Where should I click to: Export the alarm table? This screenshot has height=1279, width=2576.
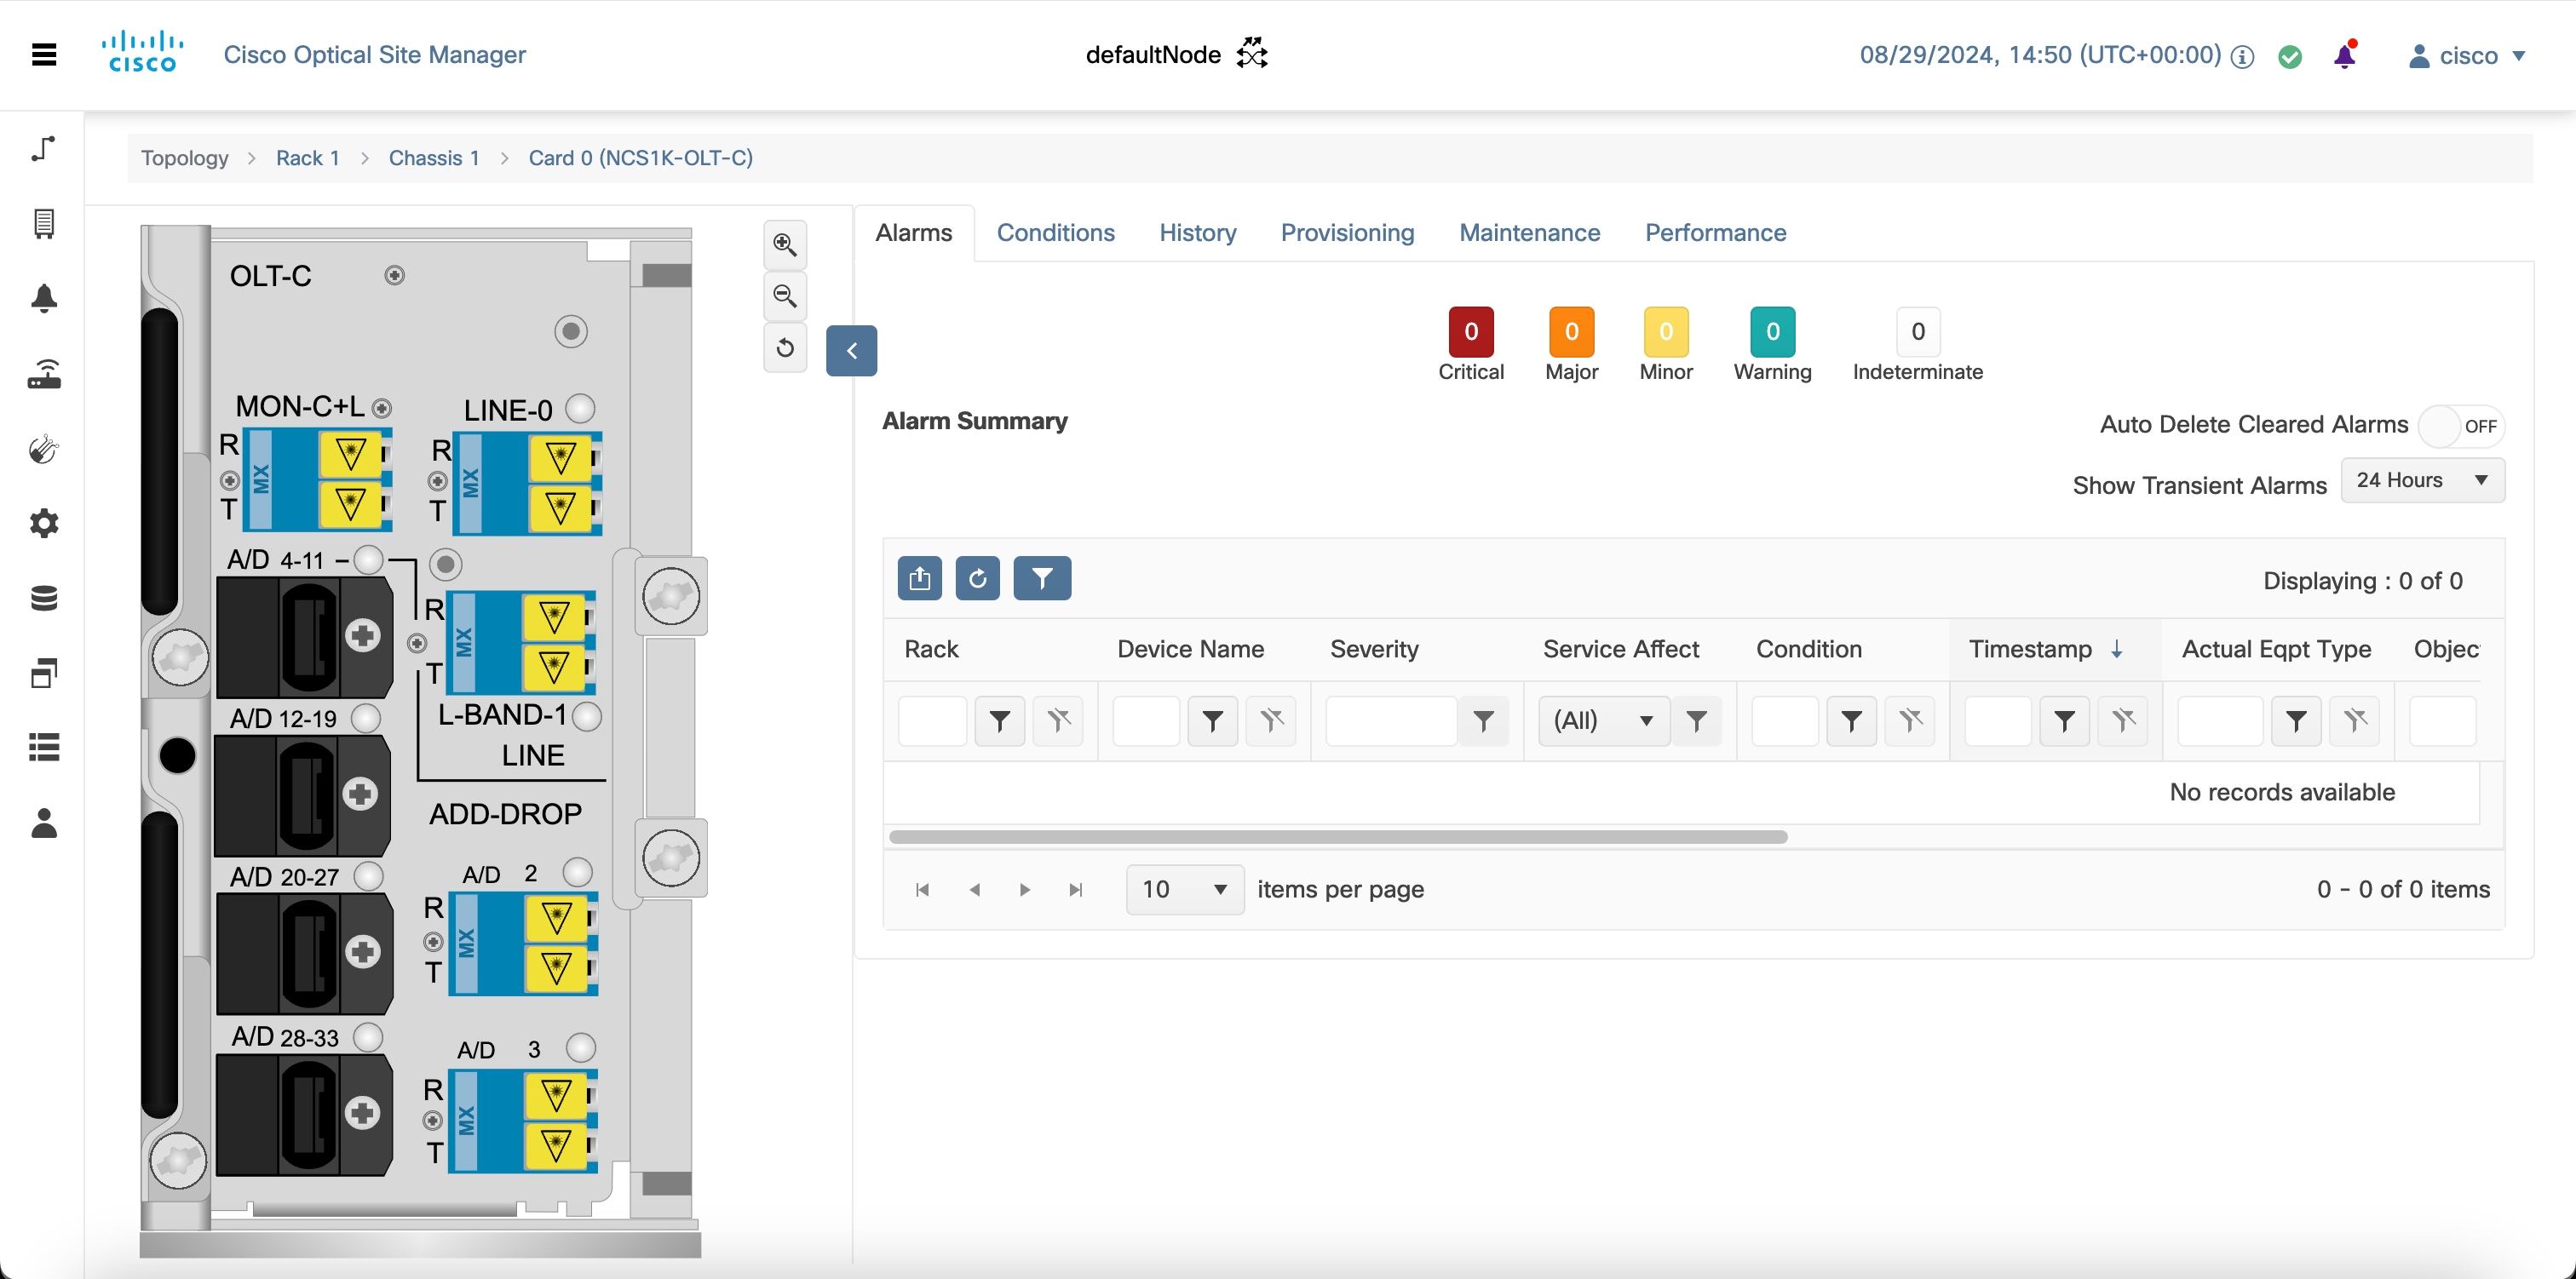click(x=920, y=578)
